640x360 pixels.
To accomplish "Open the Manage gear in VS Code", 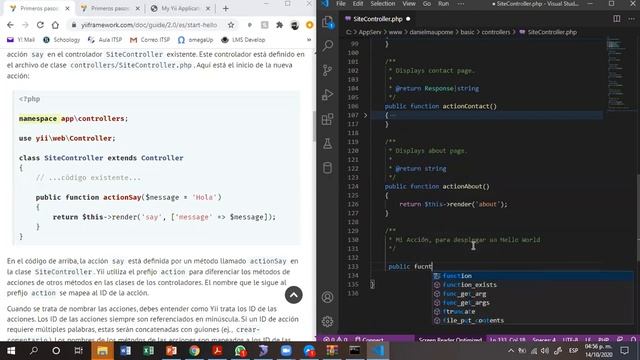I will click(x=327, y=321).
